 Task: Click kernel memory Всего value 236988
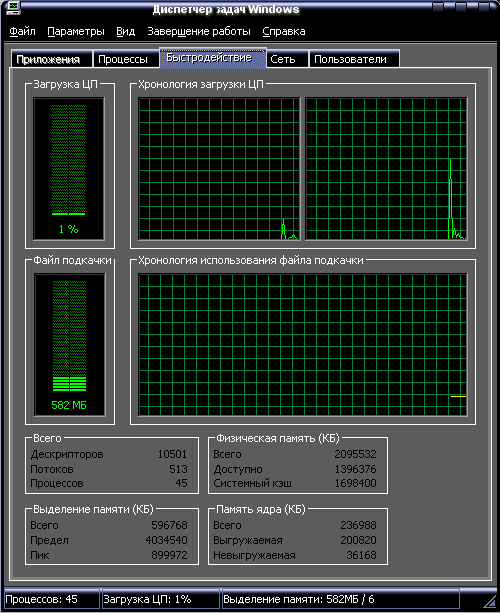(358, 525)
